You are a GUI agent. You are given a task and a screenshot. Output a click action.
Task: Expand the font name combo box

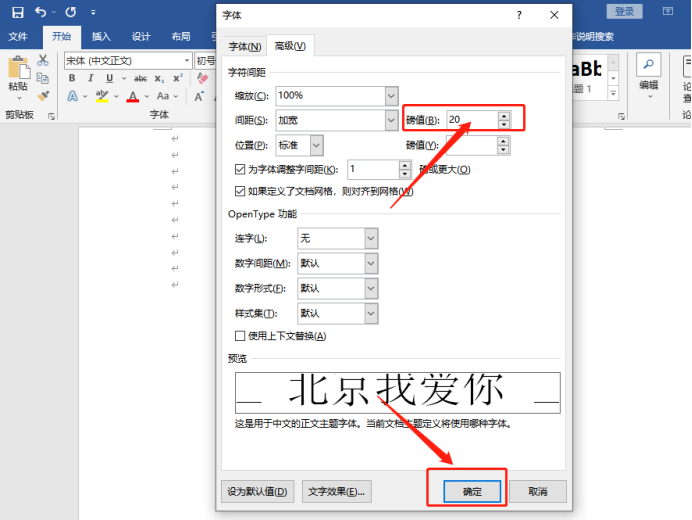pos(187,60)
